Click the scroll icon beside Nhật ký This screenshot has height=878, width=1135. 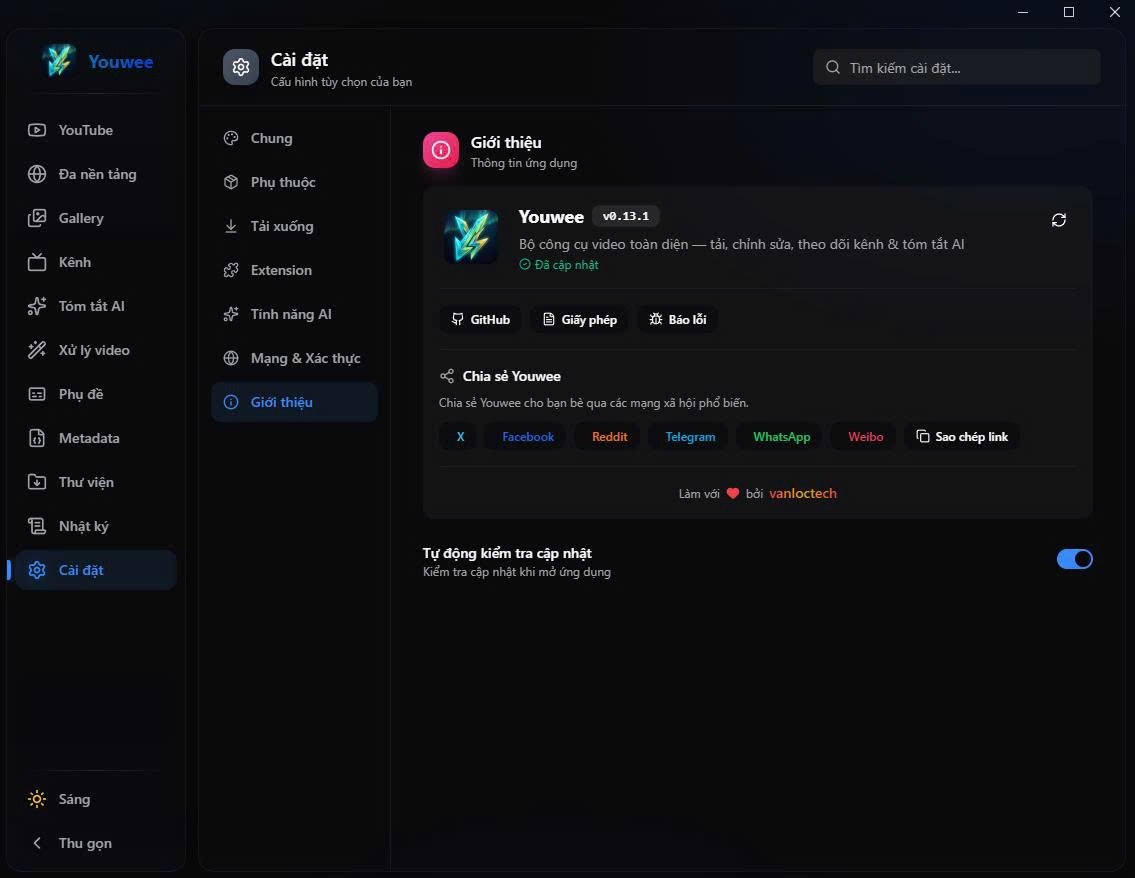[x=37, y=526]
